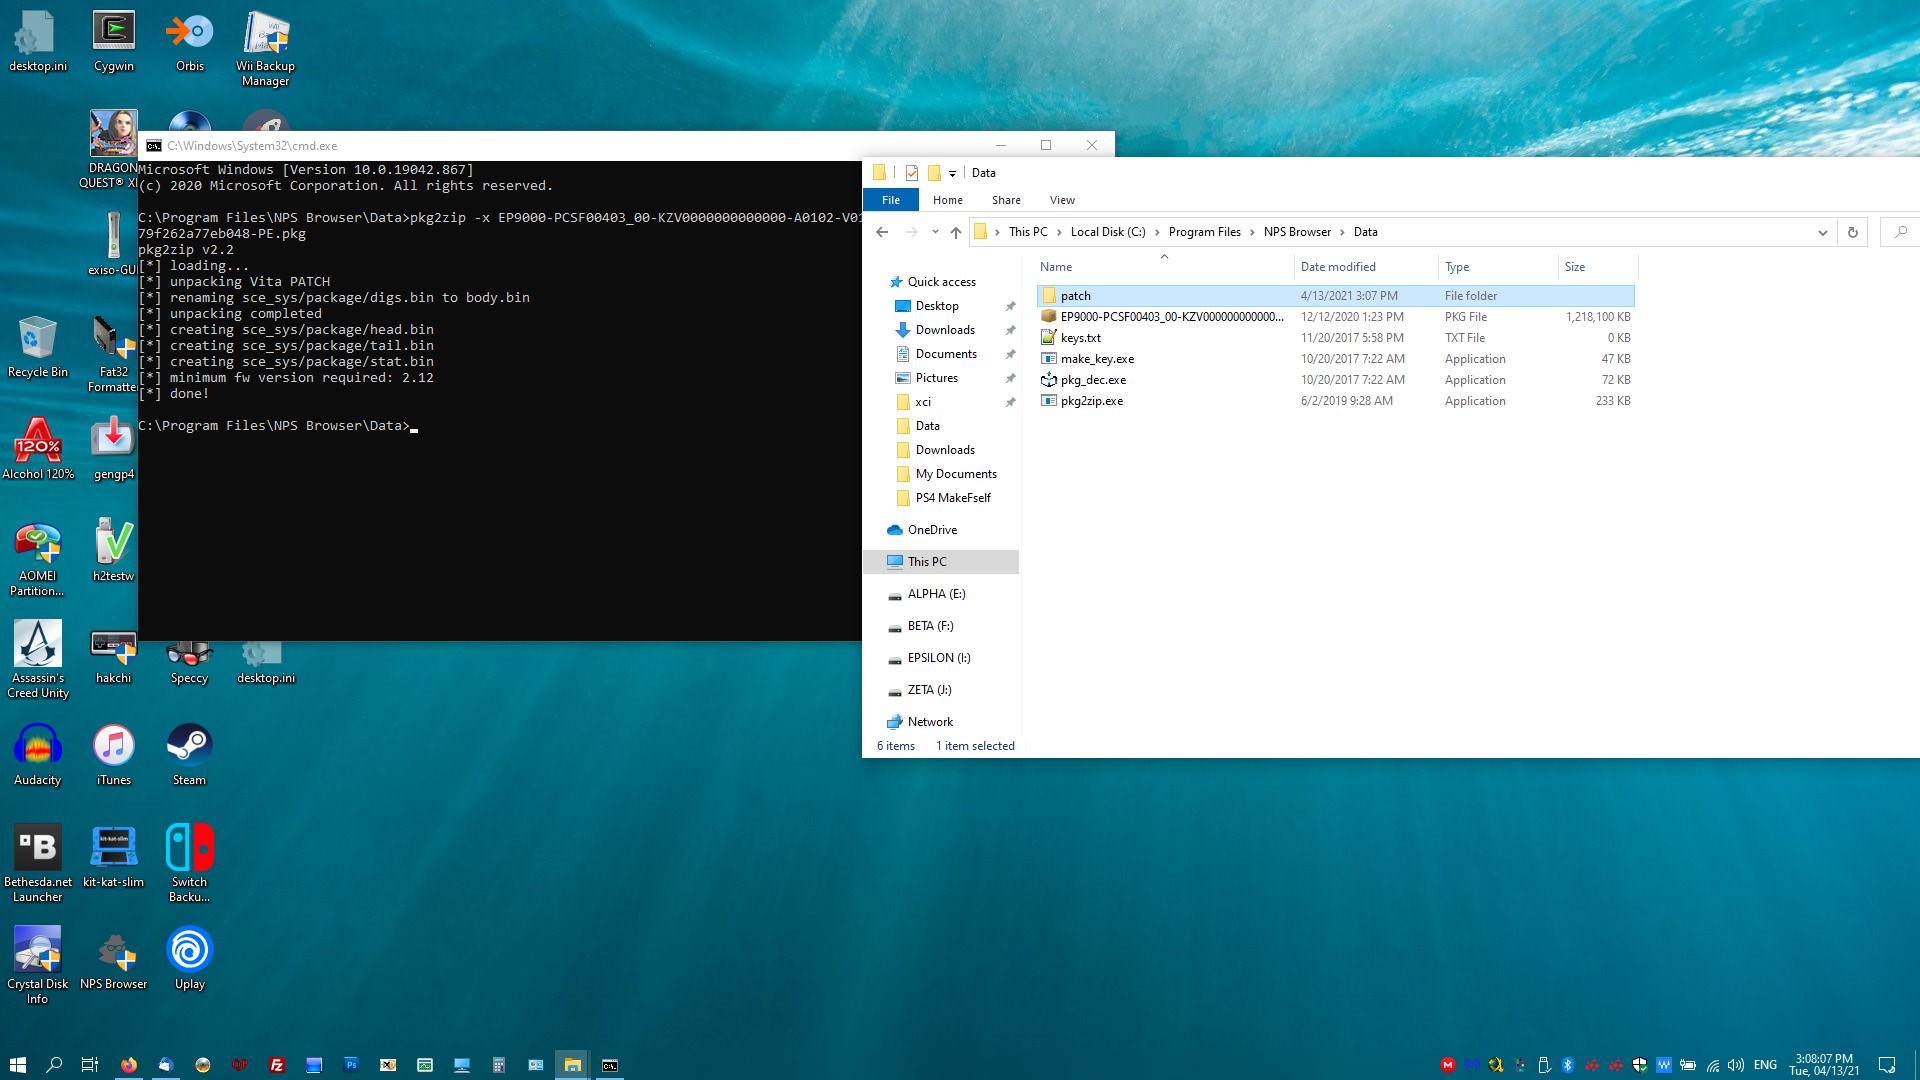Viewport: 1920px width, 1080px height.
Task: Sort files by Size column
Action: pos(1598,267)
